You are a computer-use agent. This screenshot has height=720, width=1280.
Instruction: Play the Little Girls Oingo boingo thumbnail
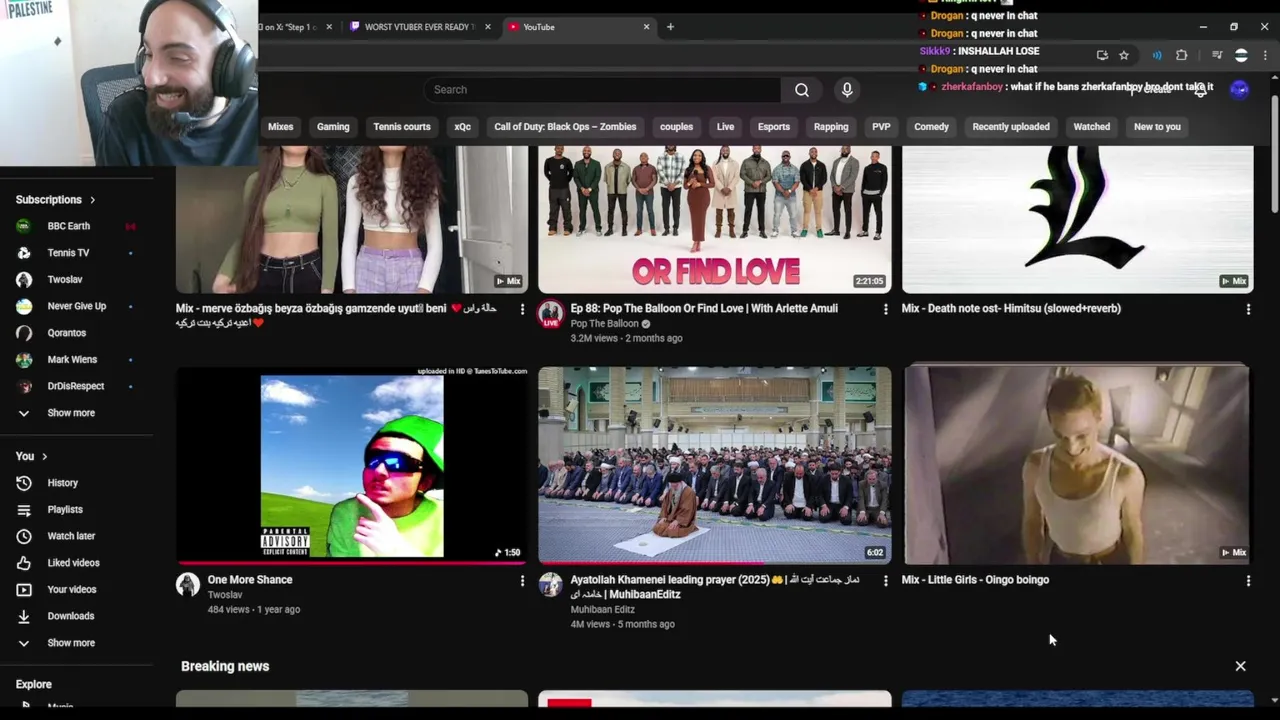pos(1077,465)
